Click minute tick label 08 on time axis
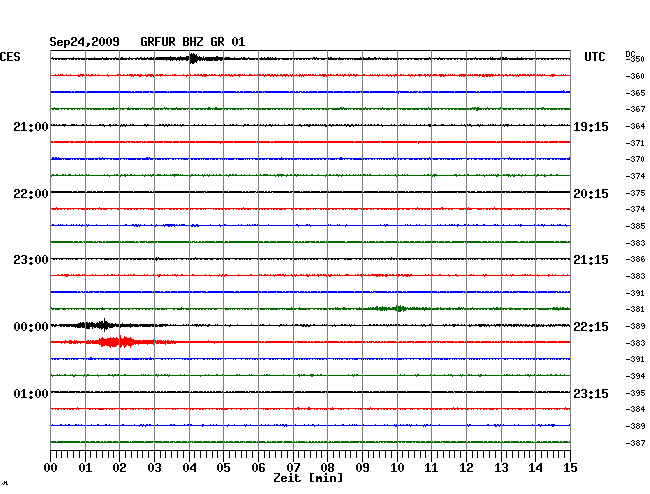This screenshot has height=494, width=650. [327, 467]
